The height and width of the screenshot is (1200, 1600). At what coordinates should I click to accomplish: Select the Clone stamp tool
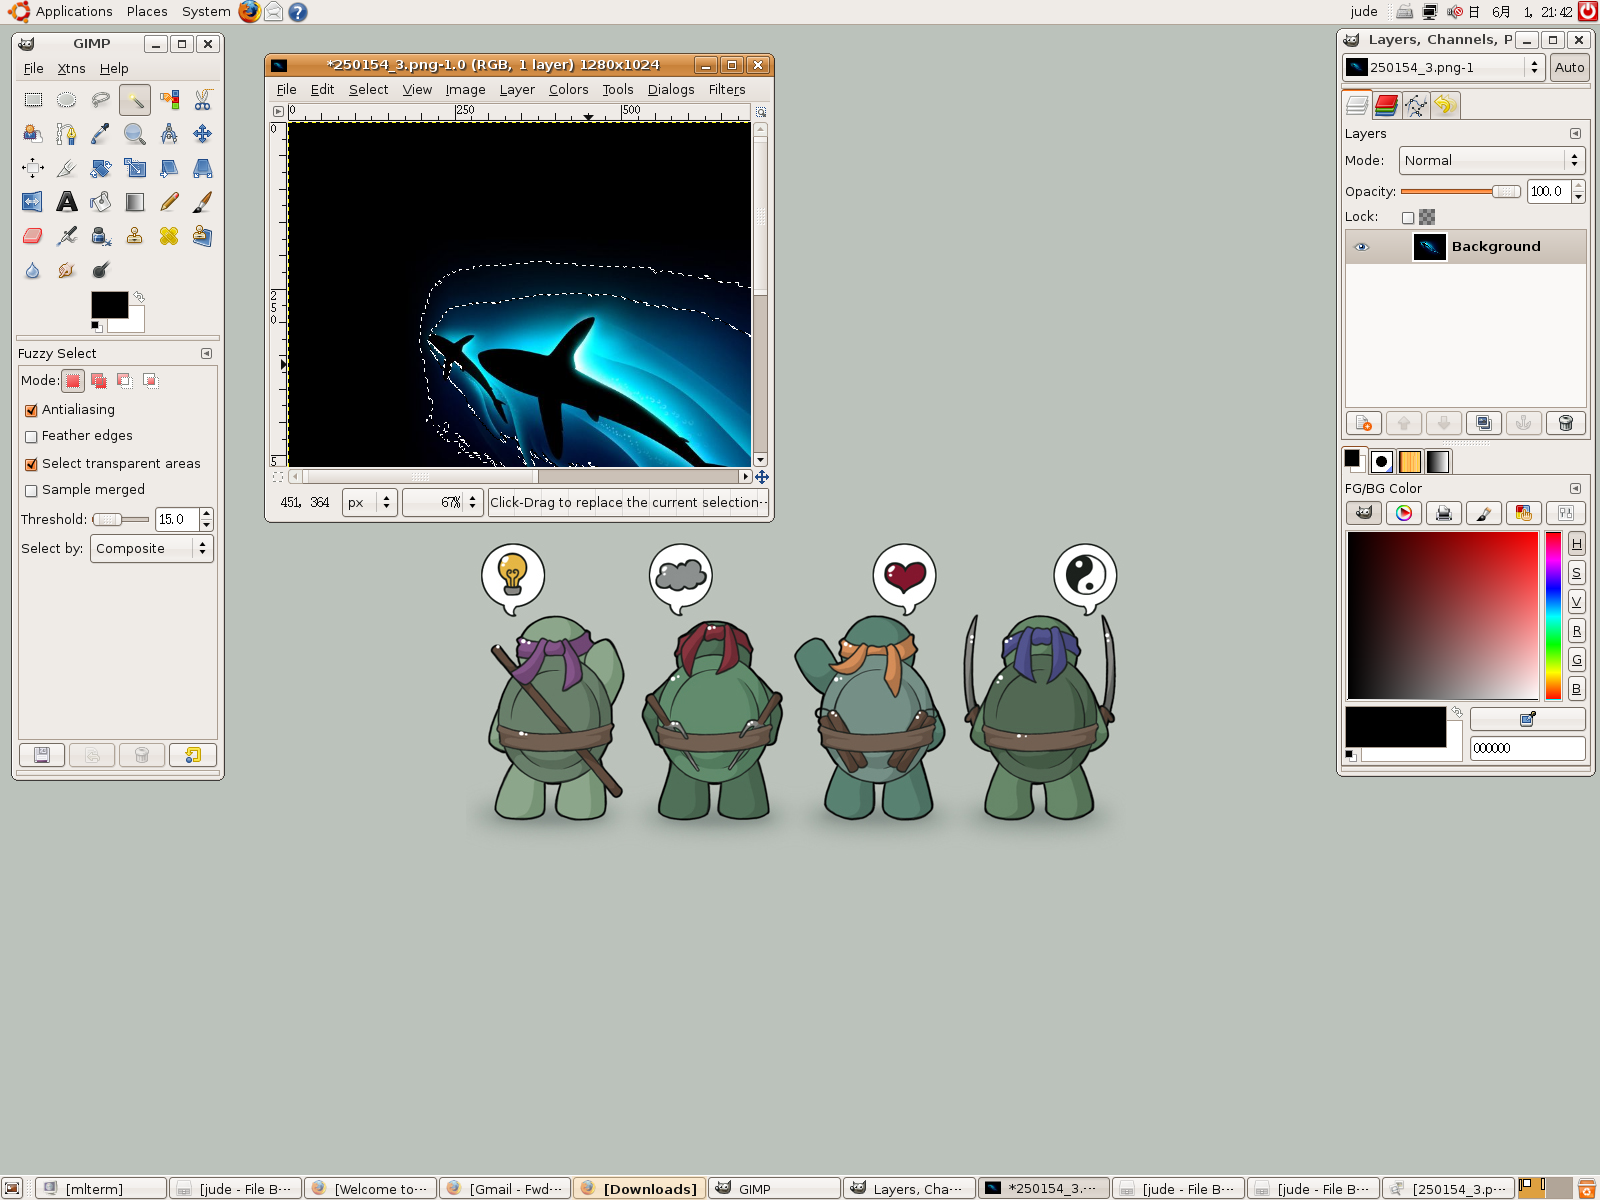(x=135, y=236)
